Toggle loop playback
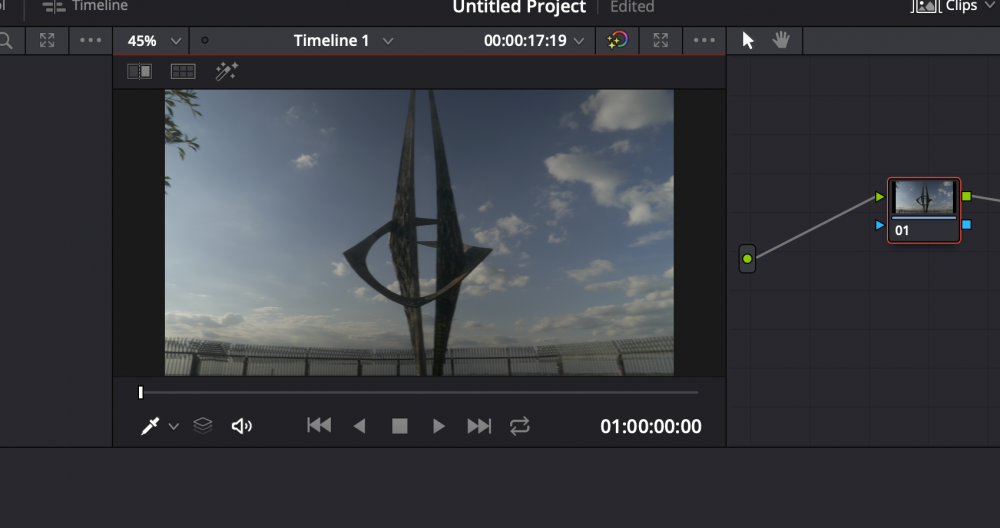This screenshot has height=528, width=1000. [x=519, y=426]
